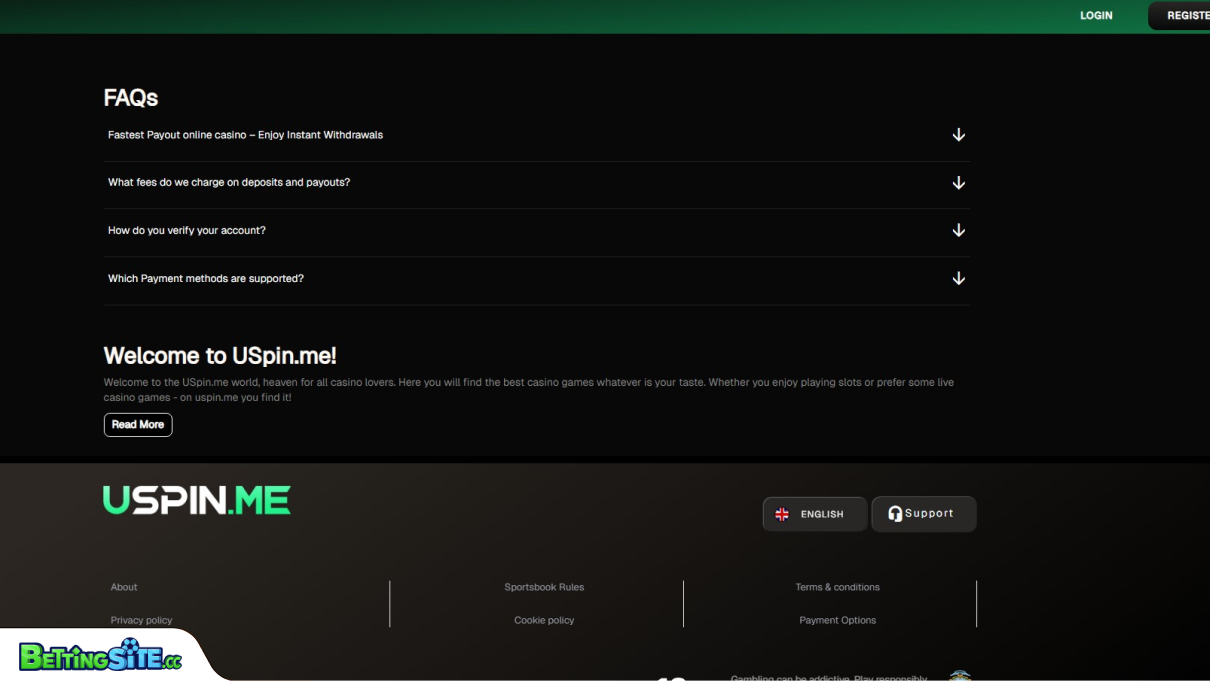The width and height of the screenshot is (1210, 681).
Task: Open the Cookie policy link
Action: click(544, 620)
